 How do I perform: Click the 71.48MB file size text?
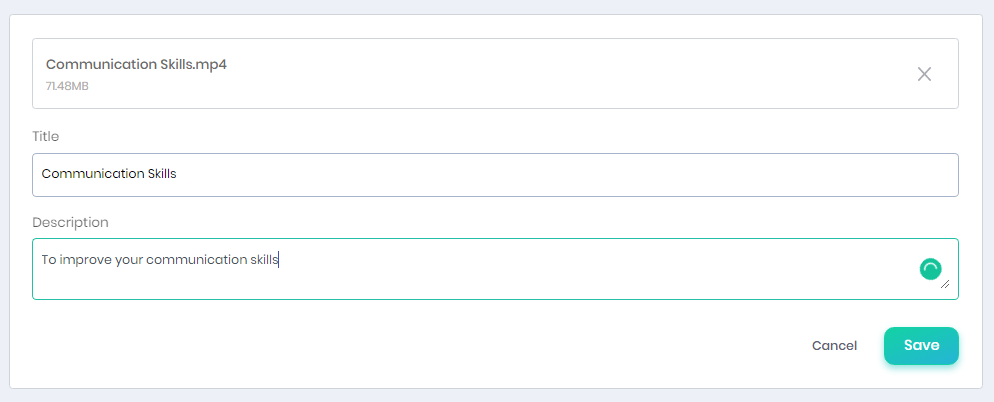click(67, 86)
